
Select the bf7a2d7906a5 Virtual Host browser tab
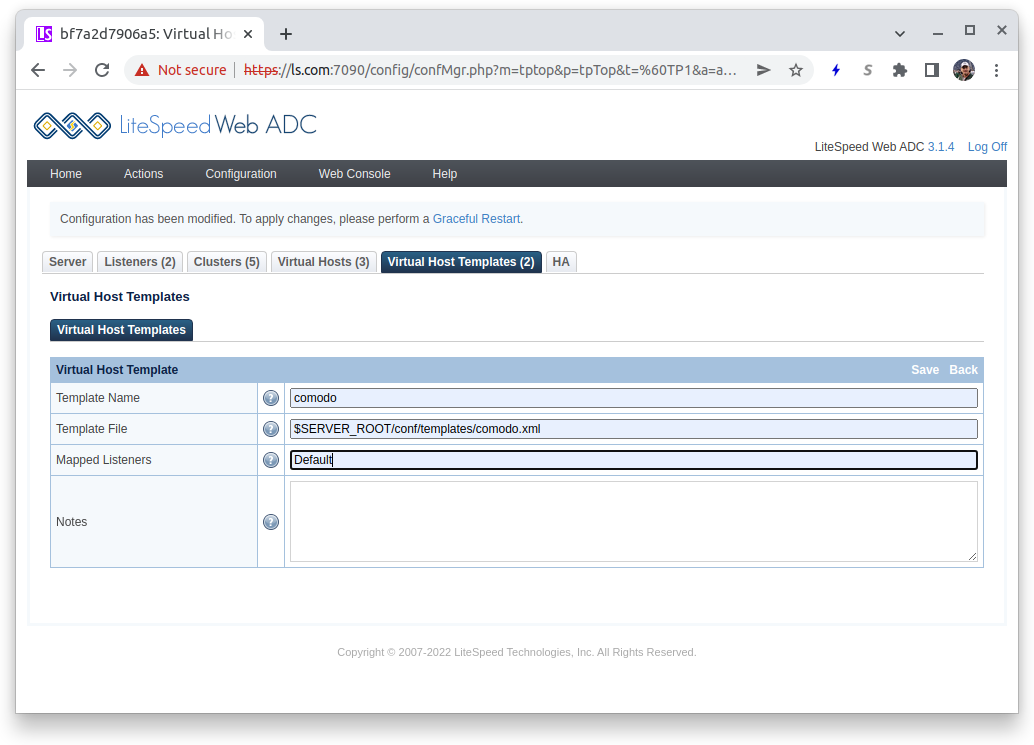pyautogui.click(x=145, y=34)
